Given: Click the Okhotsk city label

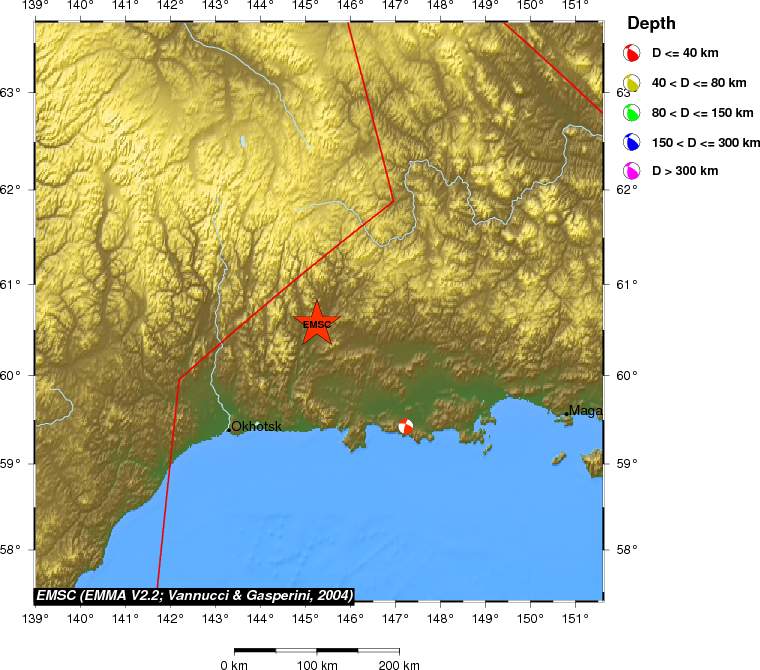Looking at the screenshot, I should (257, 426).
